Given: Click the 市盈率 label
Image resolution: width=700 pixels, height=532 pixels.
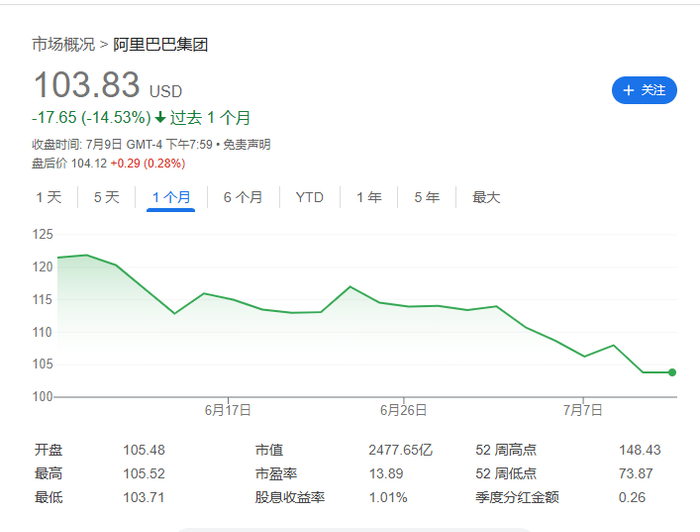Looking at the screenshot, I should (276, 474).
